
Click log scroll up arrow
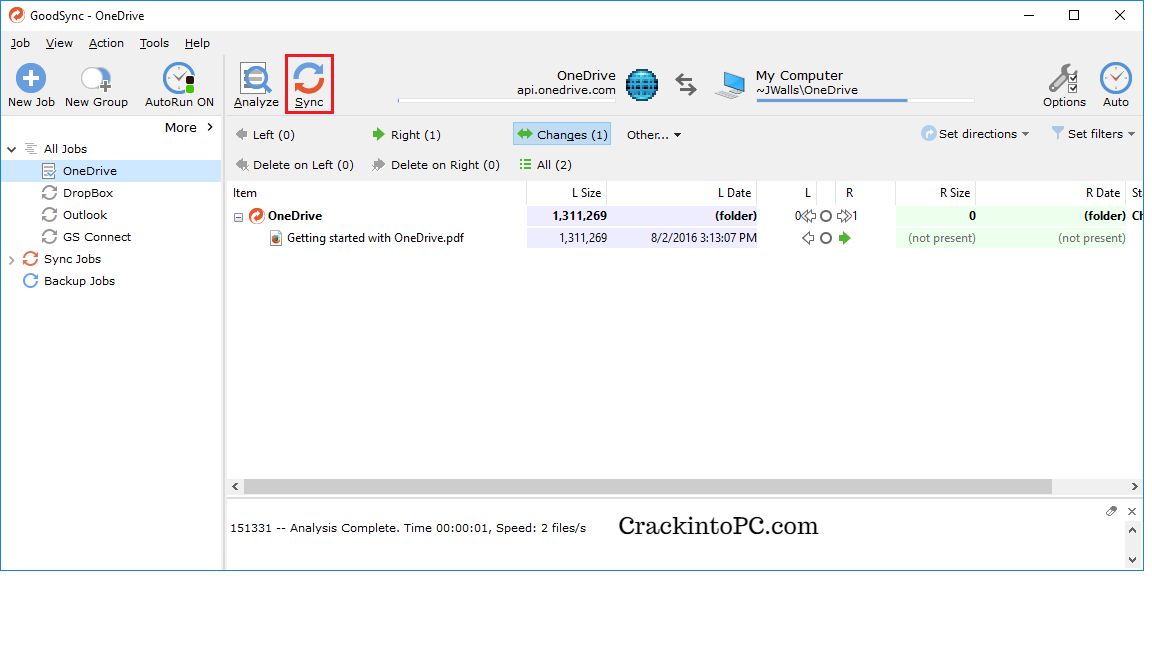pyautogui.click(x=1132, y=530)
